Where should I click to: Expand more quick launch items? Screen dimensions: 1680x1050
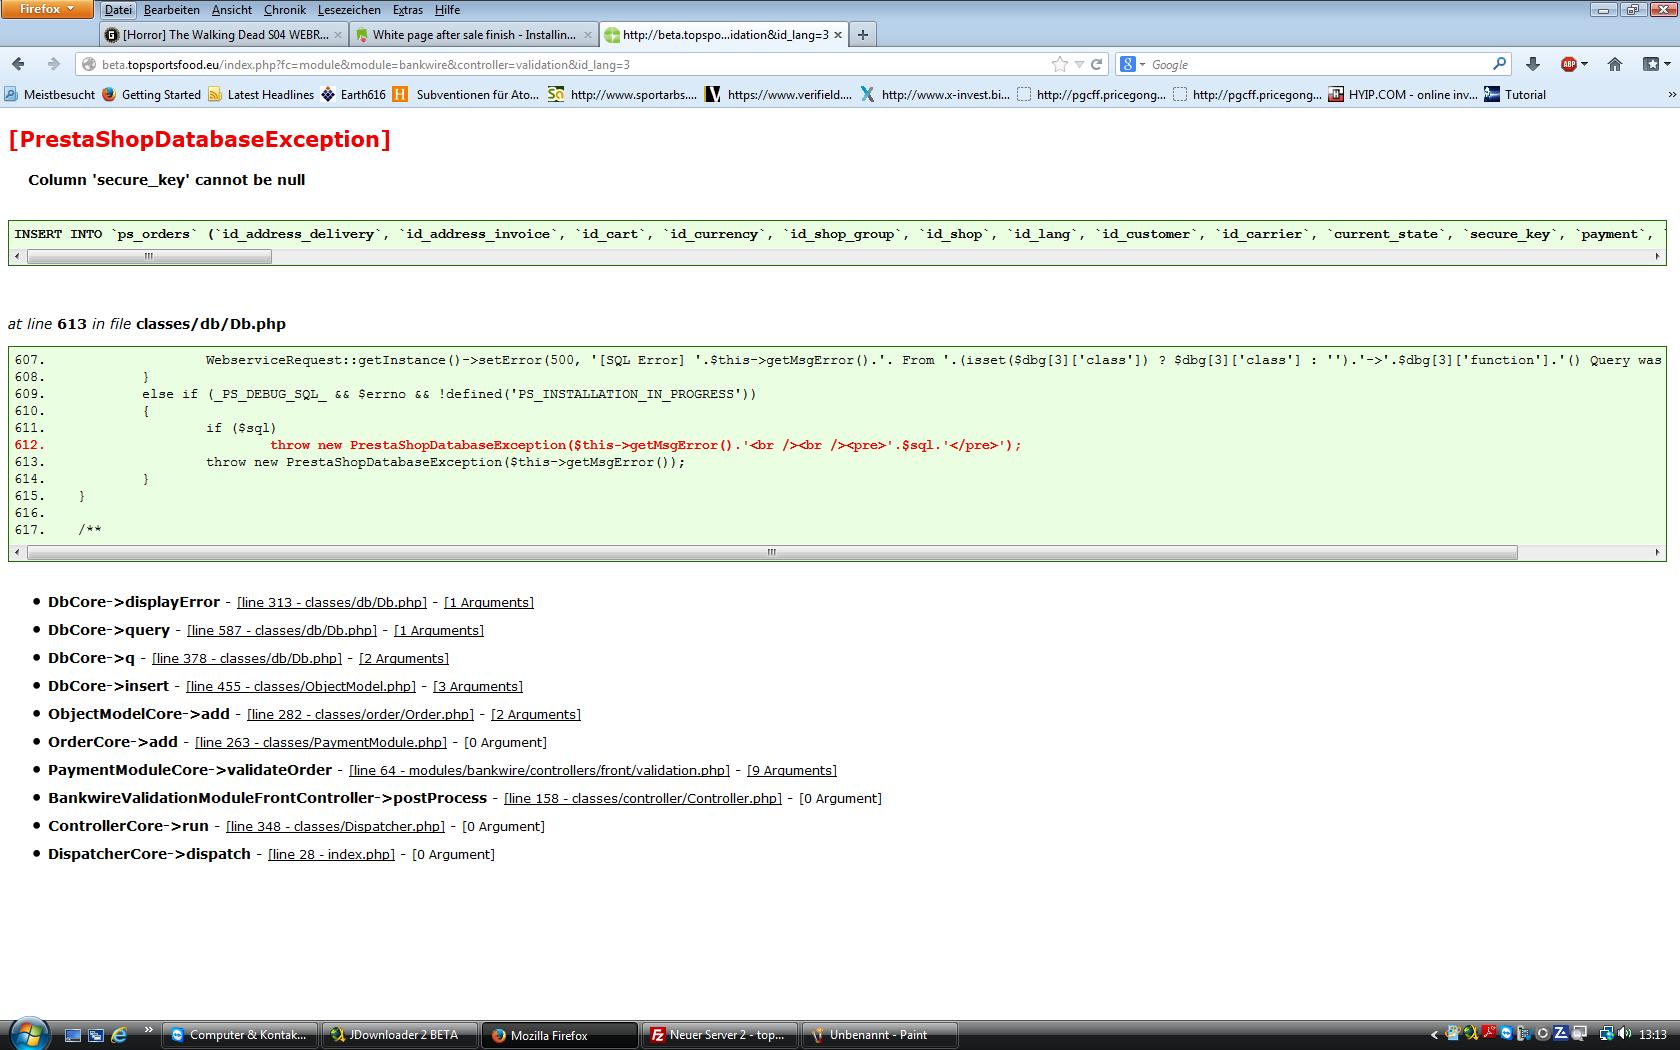(149, 1030)
